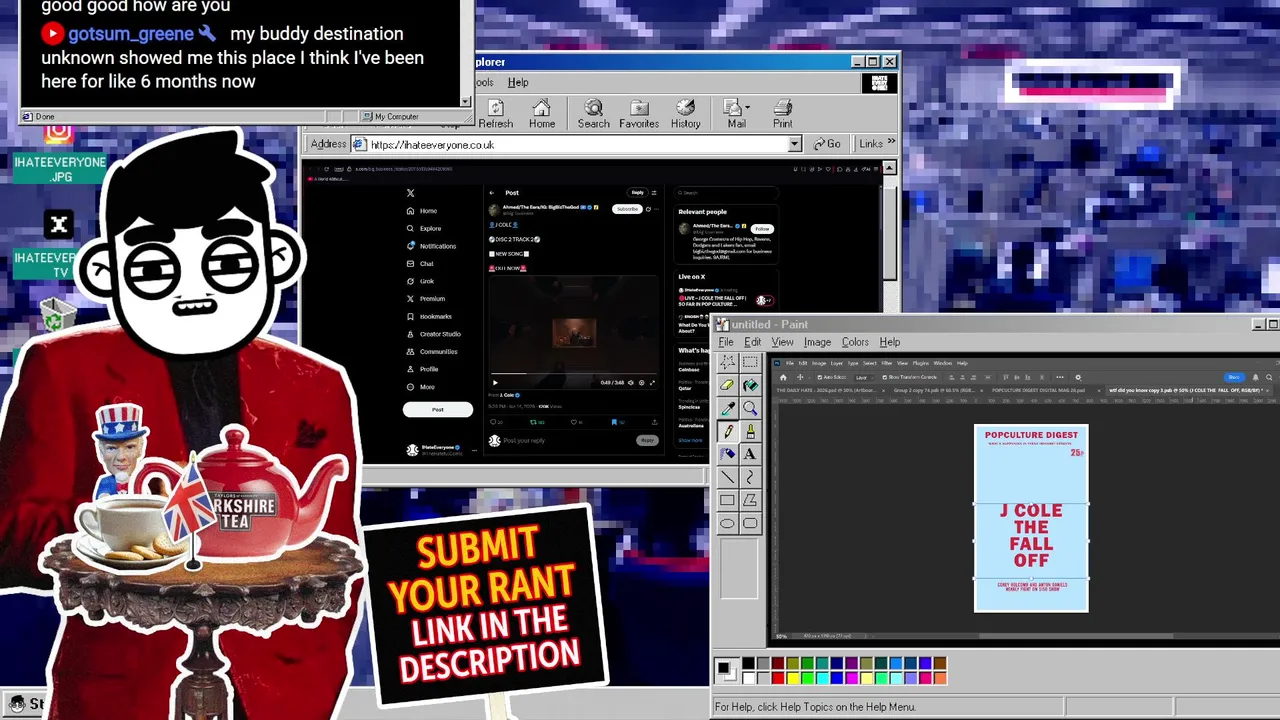This screenshot has width=1280, height=720.
Task: Open the Help menu in Explorer
Action: pyautogui.click(x=518, y=82)
